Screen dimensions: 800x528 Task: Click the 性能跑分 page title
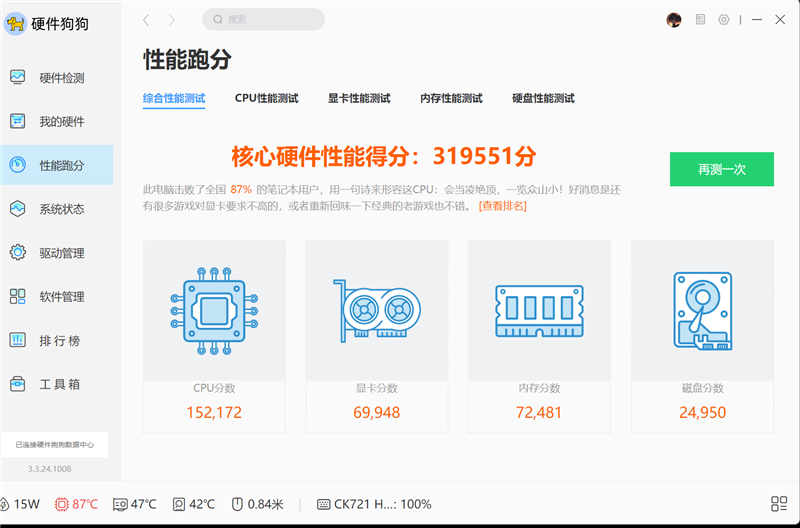[x=187, y=60]
